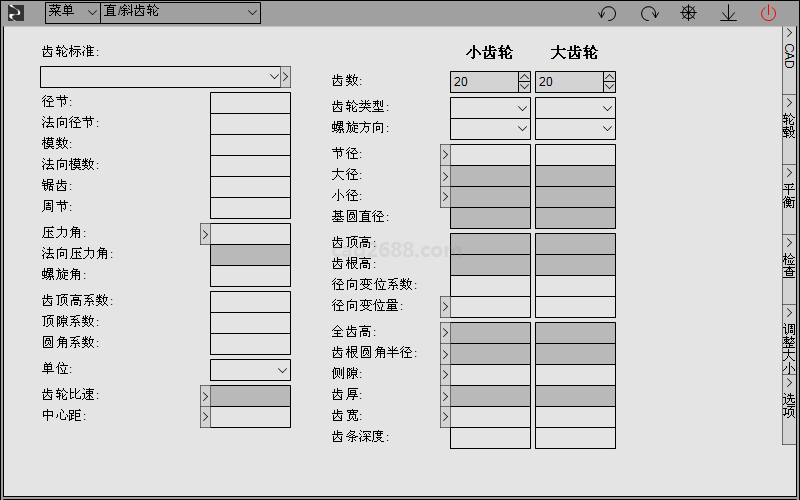800x500 pixels.
Task: Click the ship wheel icon in toolbar
Action: click(x=688, y=13)
